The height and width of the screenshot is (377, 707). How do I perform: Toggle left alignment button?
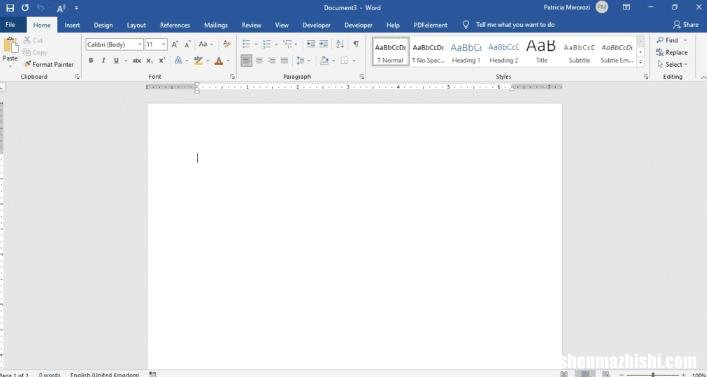coord(246,60)
